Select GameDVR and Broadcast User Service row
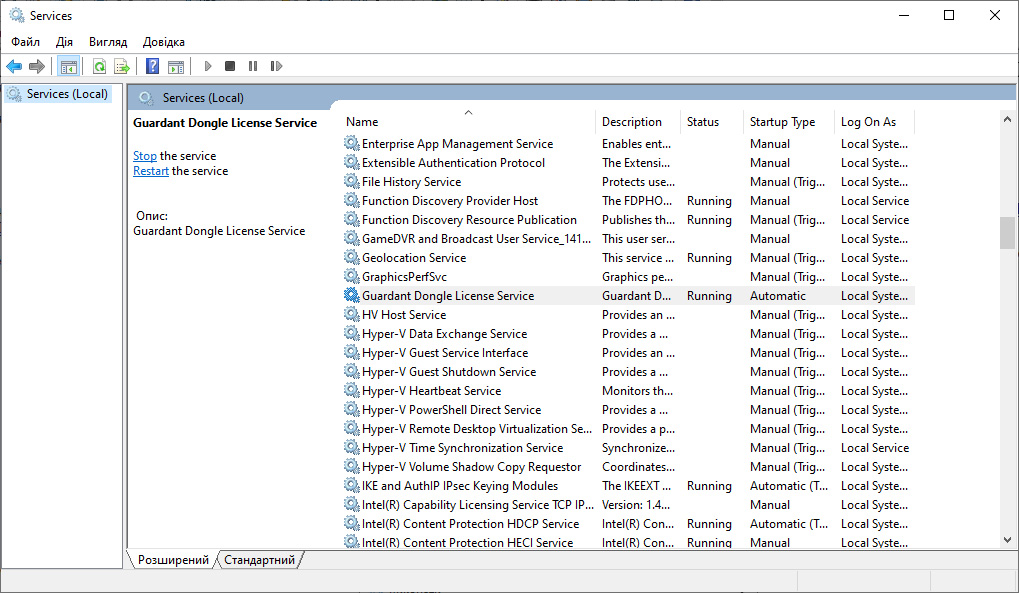This screenshot has height=593, width=1019. click(x=628, y=239)
